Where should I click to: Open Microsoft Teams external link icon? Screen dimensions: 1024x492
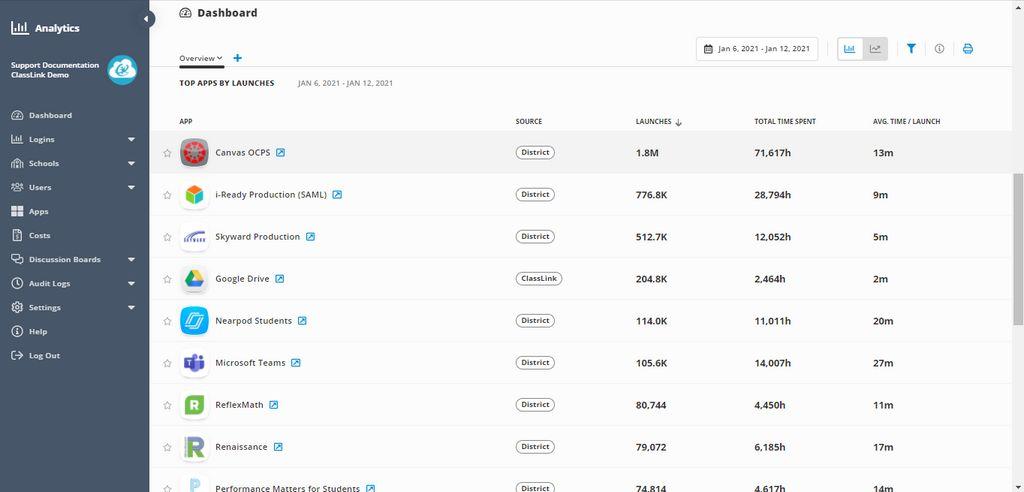(296, 363)
